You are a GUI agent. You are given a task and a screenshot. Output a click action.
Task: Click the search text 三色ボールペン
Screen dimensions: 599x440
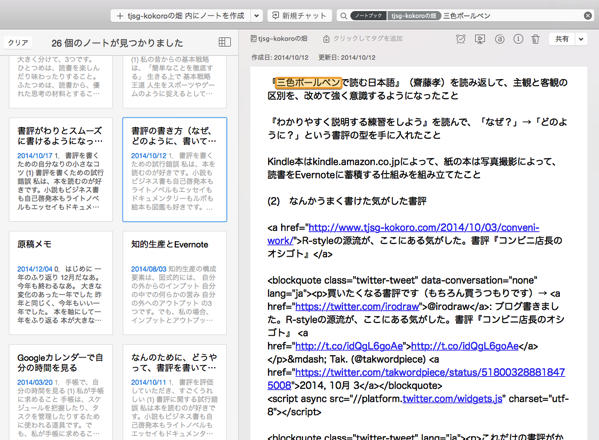click(466, 16)
